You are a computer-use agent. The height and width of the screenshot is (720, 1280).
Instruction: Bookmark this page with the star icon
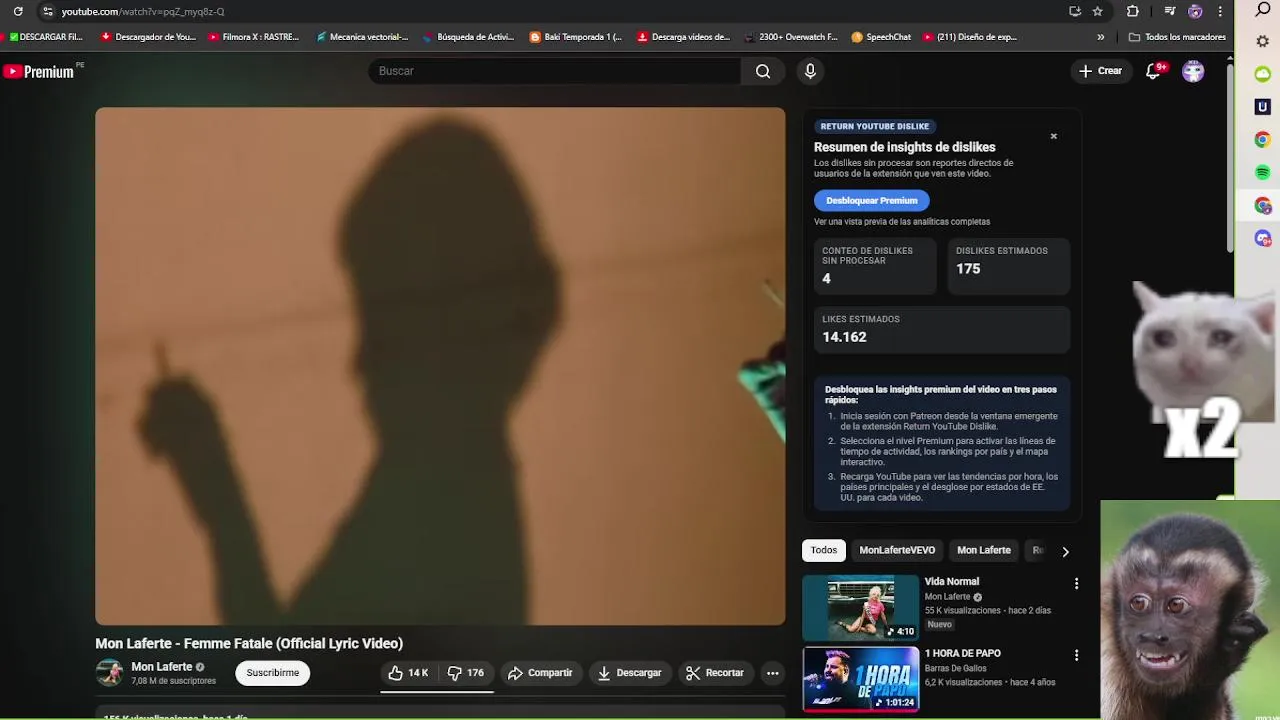coord(1098,11)
